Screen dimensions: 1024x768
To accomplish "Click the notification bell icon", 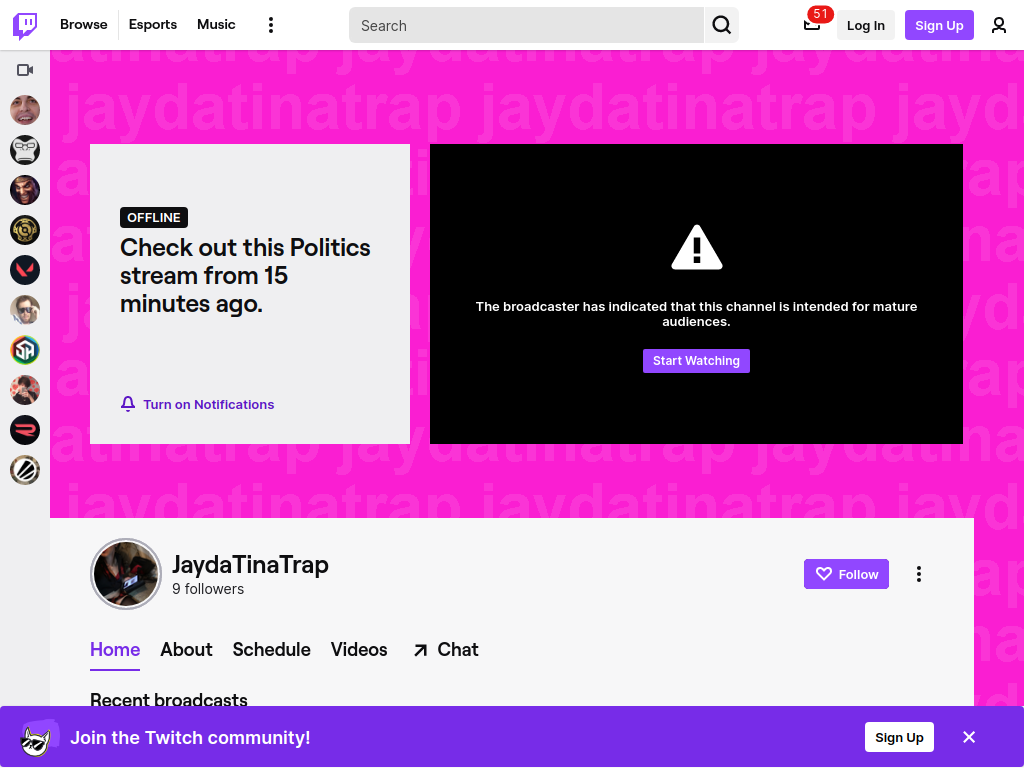I will 128,404.
